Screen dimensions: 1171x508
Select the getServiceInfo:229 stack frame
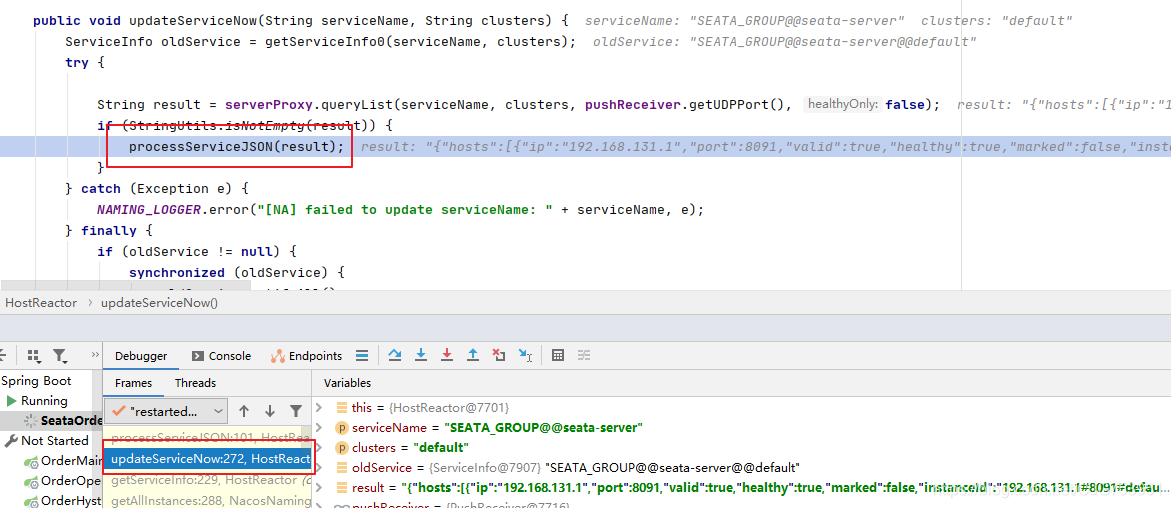click(x=208, y=480)
